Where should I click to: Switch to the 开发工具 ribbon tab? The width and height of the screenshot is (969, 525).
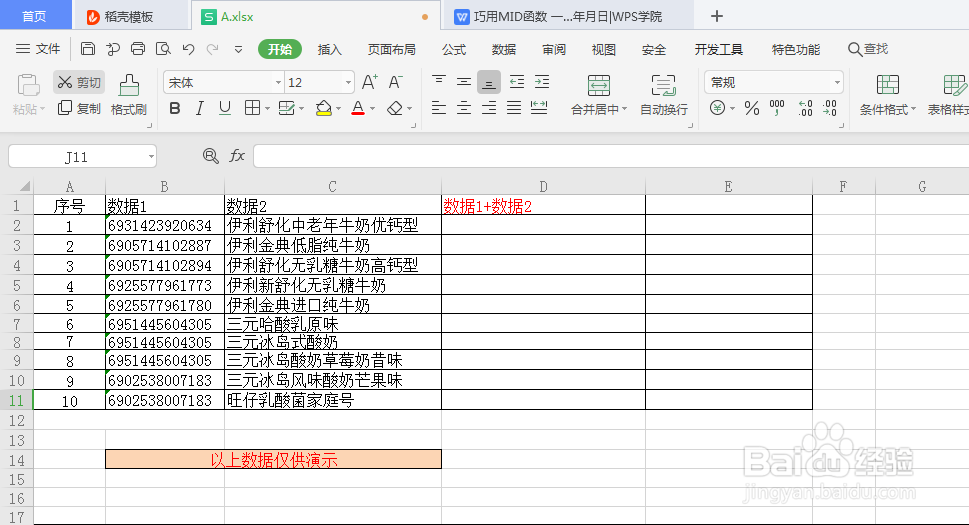click(x=718, y=49)
